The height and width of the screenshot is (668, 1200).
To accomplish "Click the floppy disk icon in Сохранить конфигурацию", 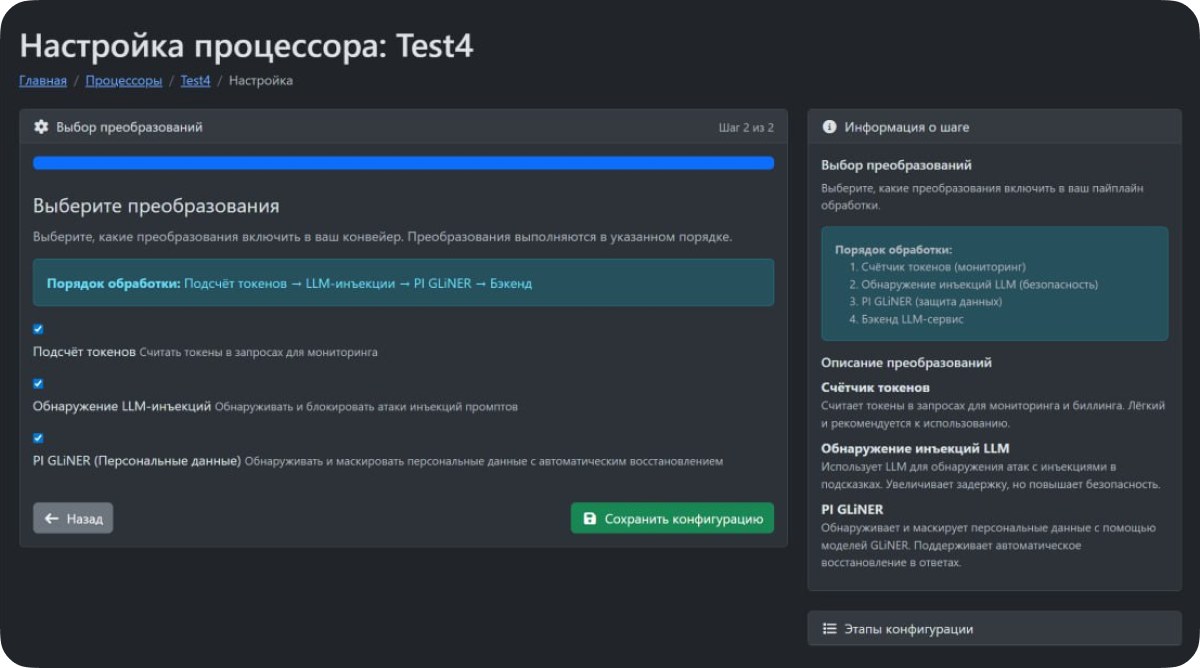I will pyautogui.click(x=590, y=519).
